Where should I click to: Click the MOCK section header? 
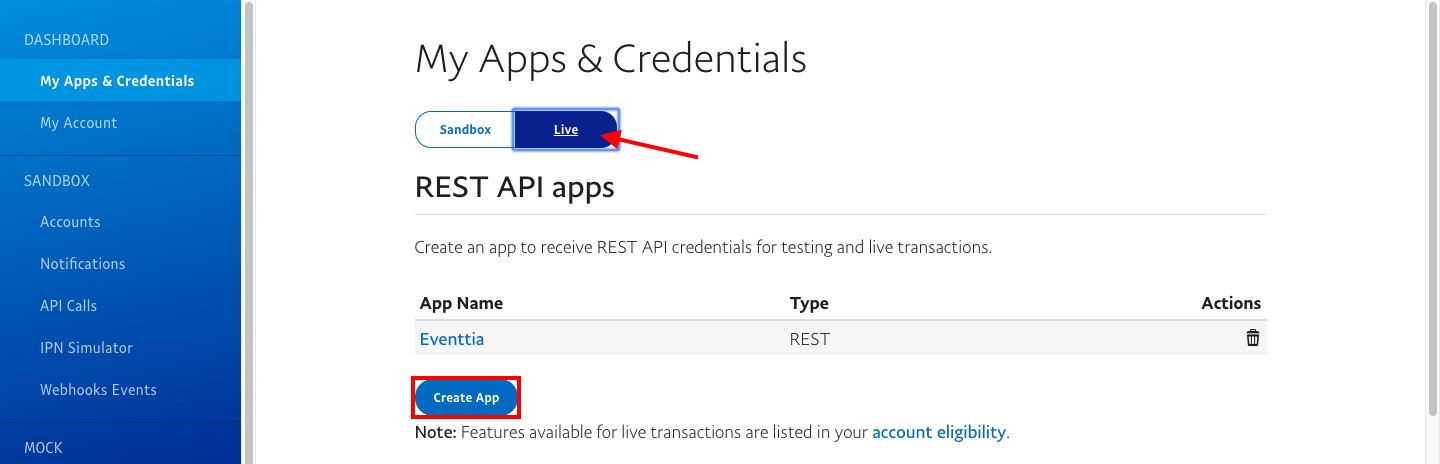44,447
